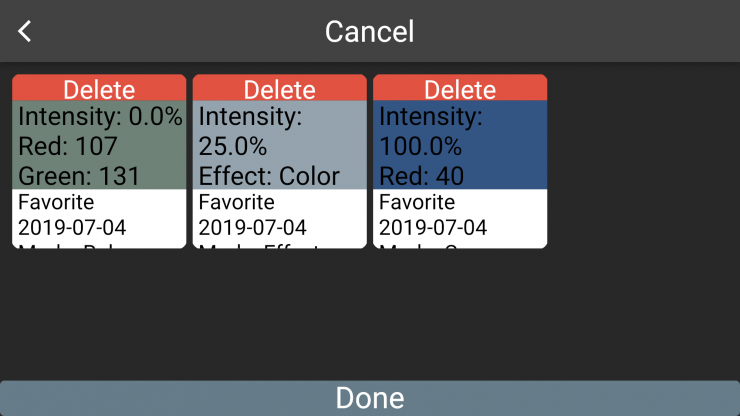
Task: Delete the green Intensity 0.0% favorite
Action: coord(99,88)
